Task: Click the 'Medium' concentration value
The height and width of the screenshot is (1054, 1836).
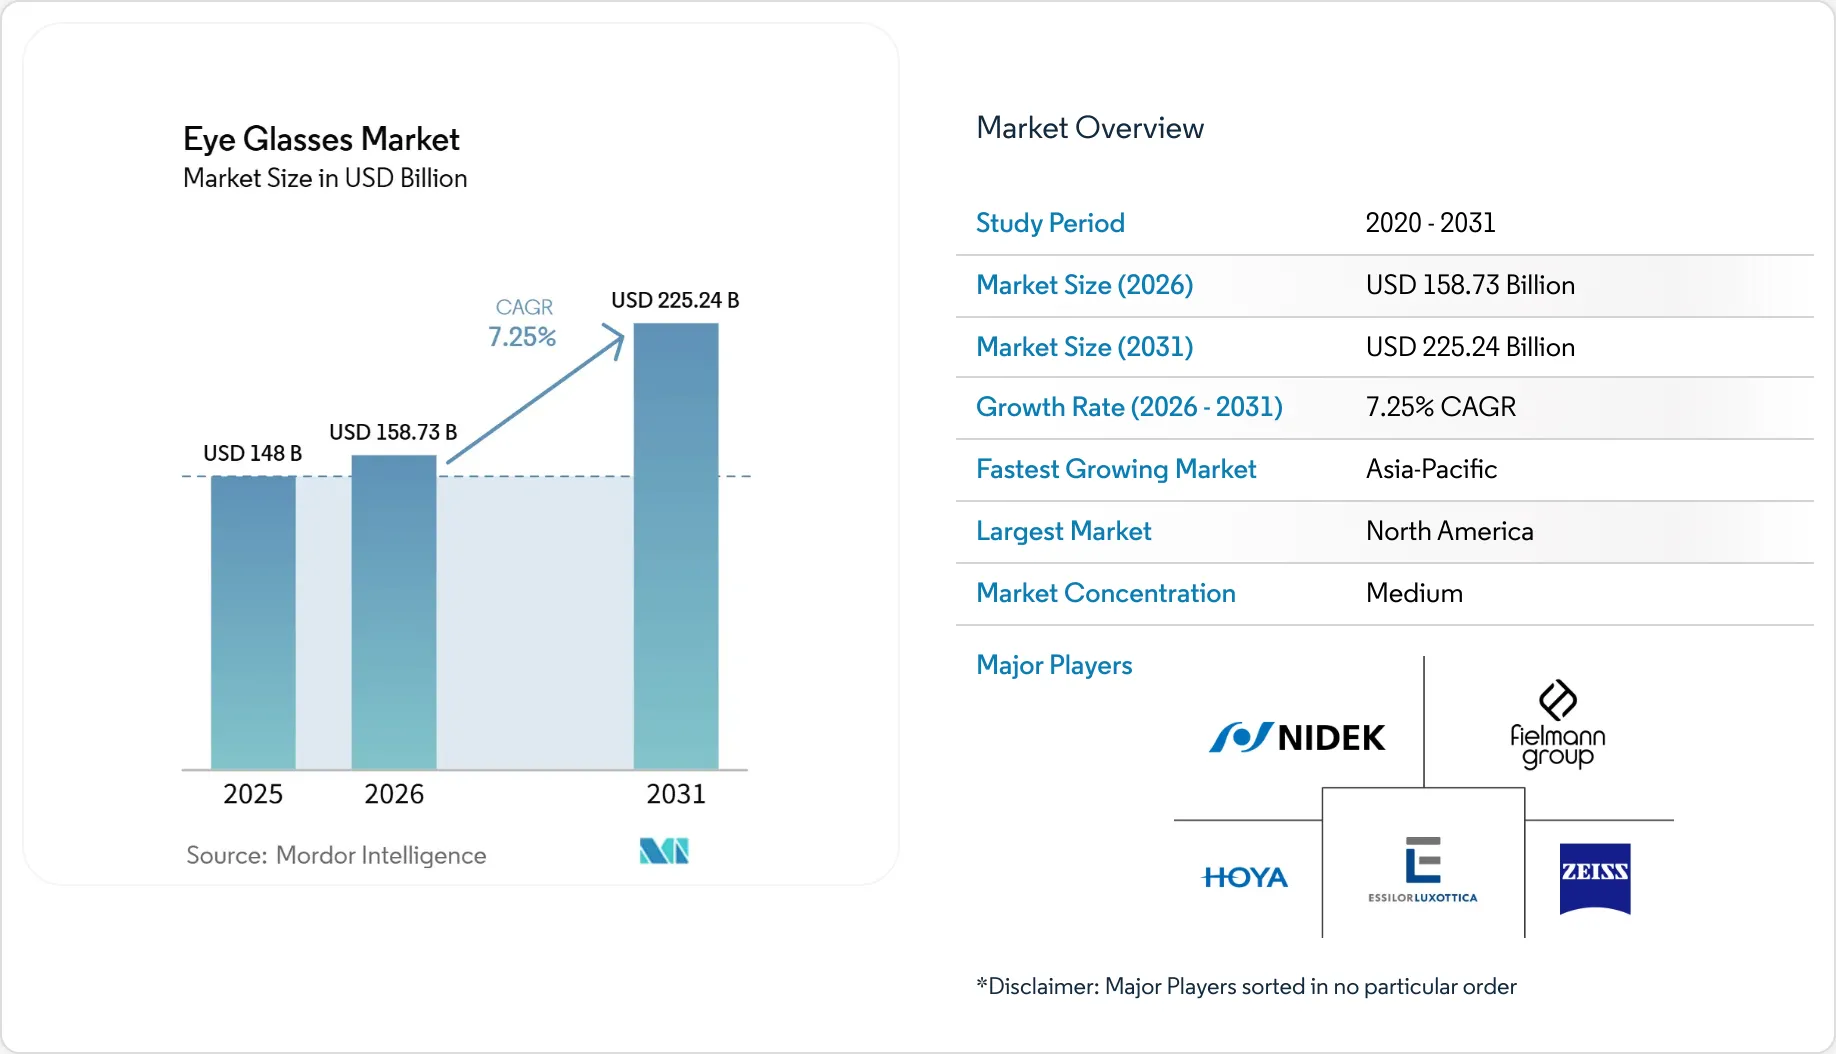Action: coord(1414,593)
